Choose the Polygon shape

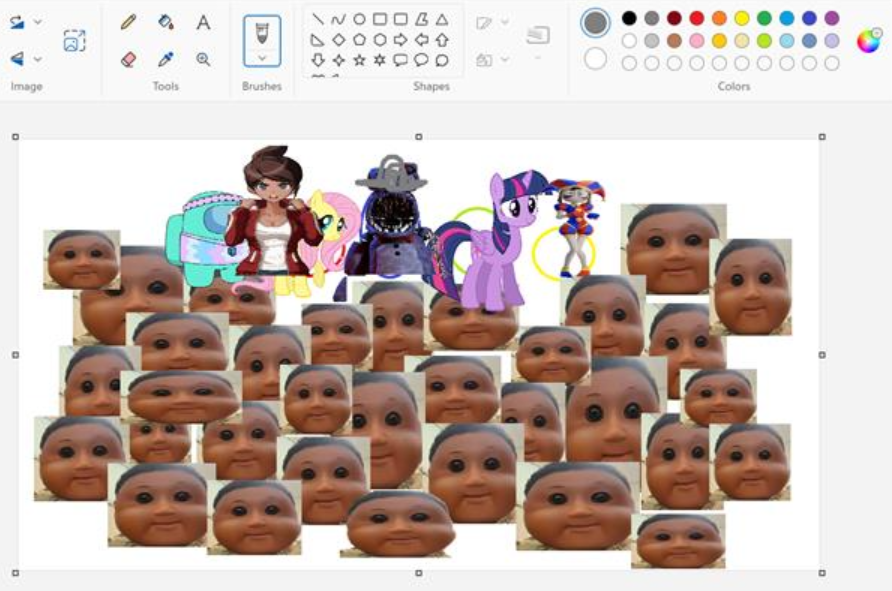[x=421, y=19]
